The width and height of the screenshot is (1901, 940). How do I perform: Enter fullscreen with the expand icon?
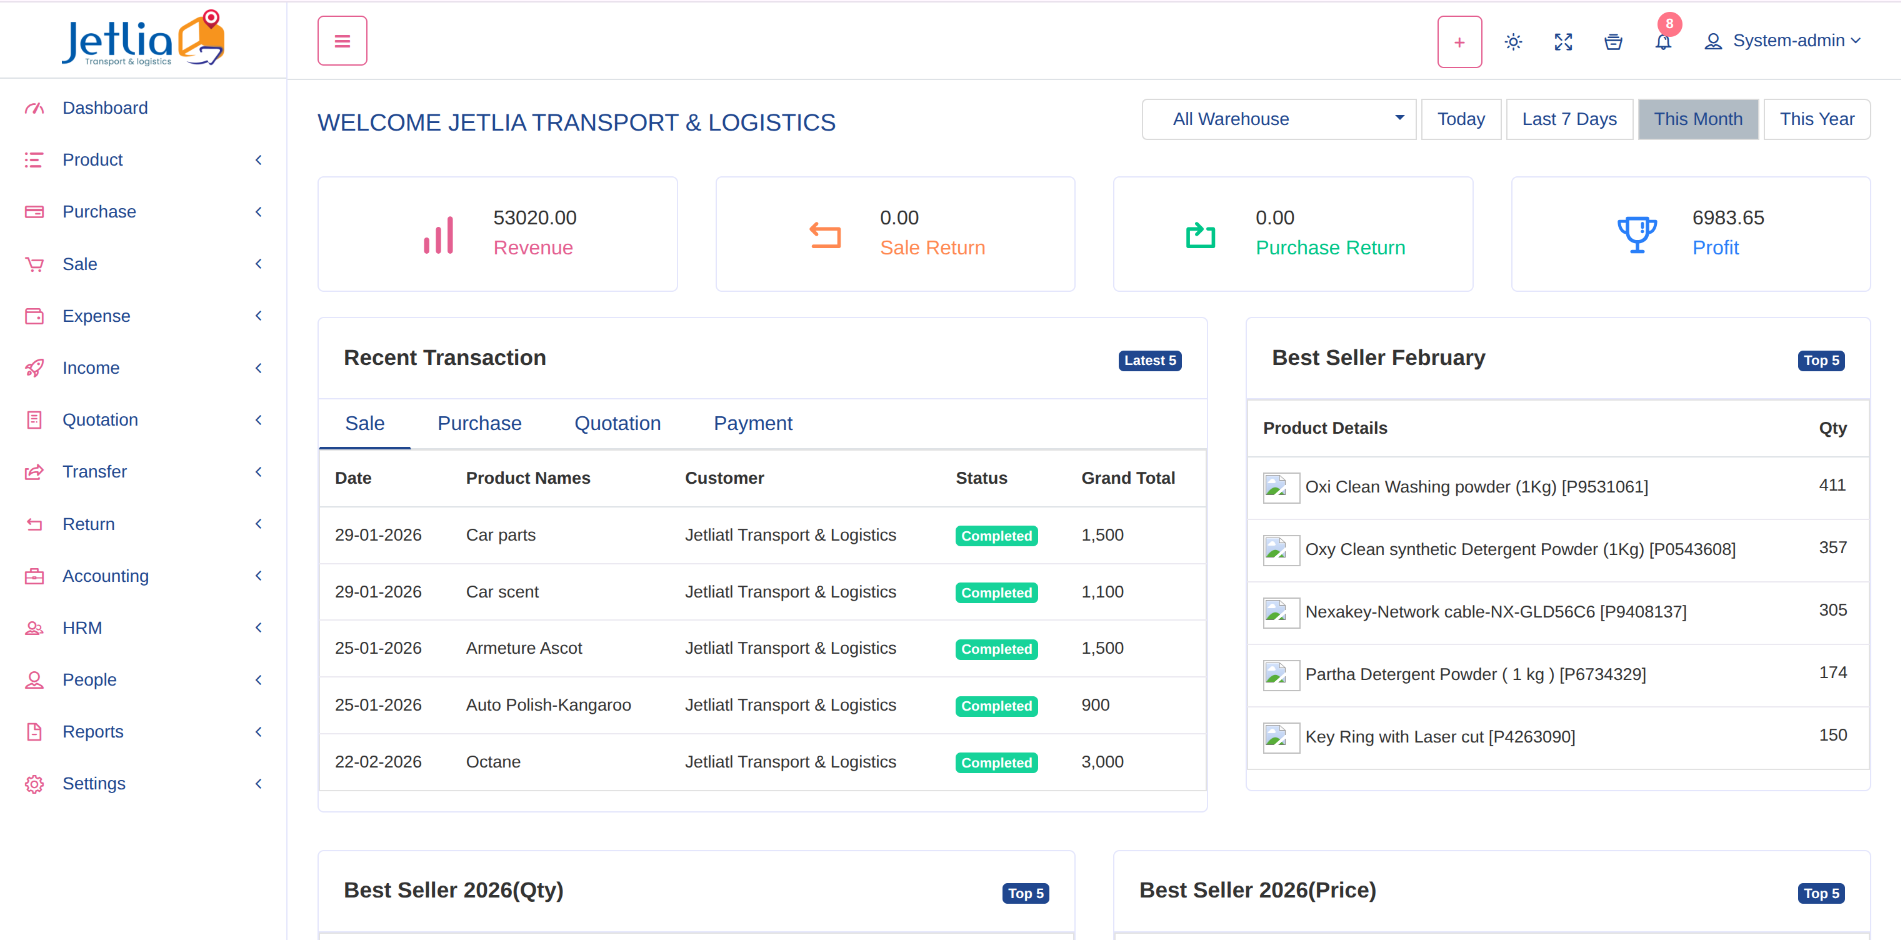[x=1563, y=41]
